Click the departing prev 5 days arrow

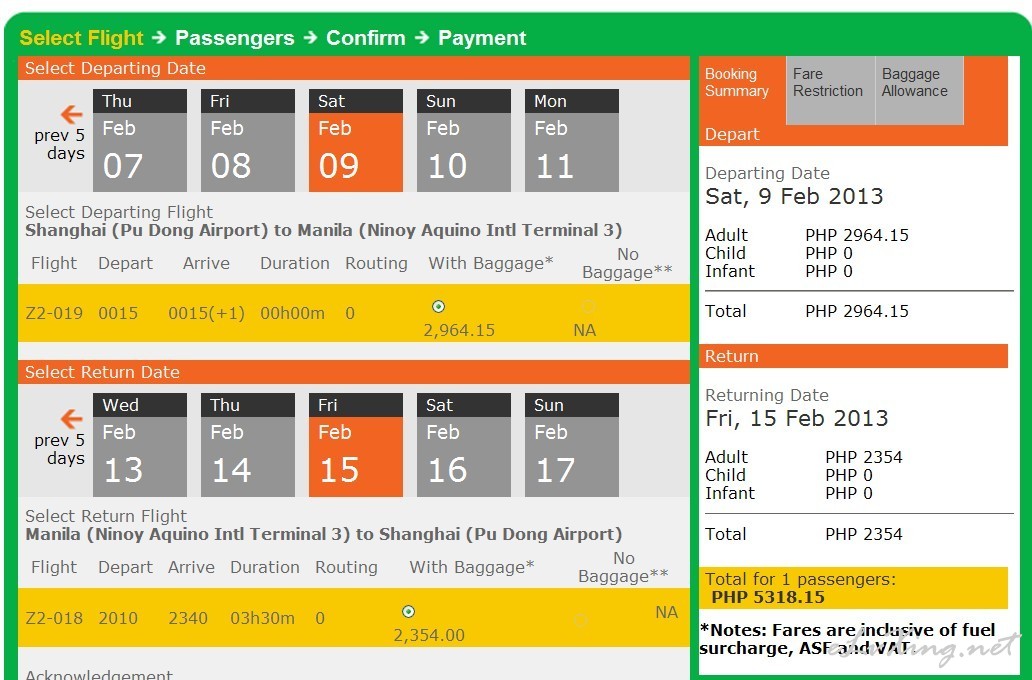(71, 114)
